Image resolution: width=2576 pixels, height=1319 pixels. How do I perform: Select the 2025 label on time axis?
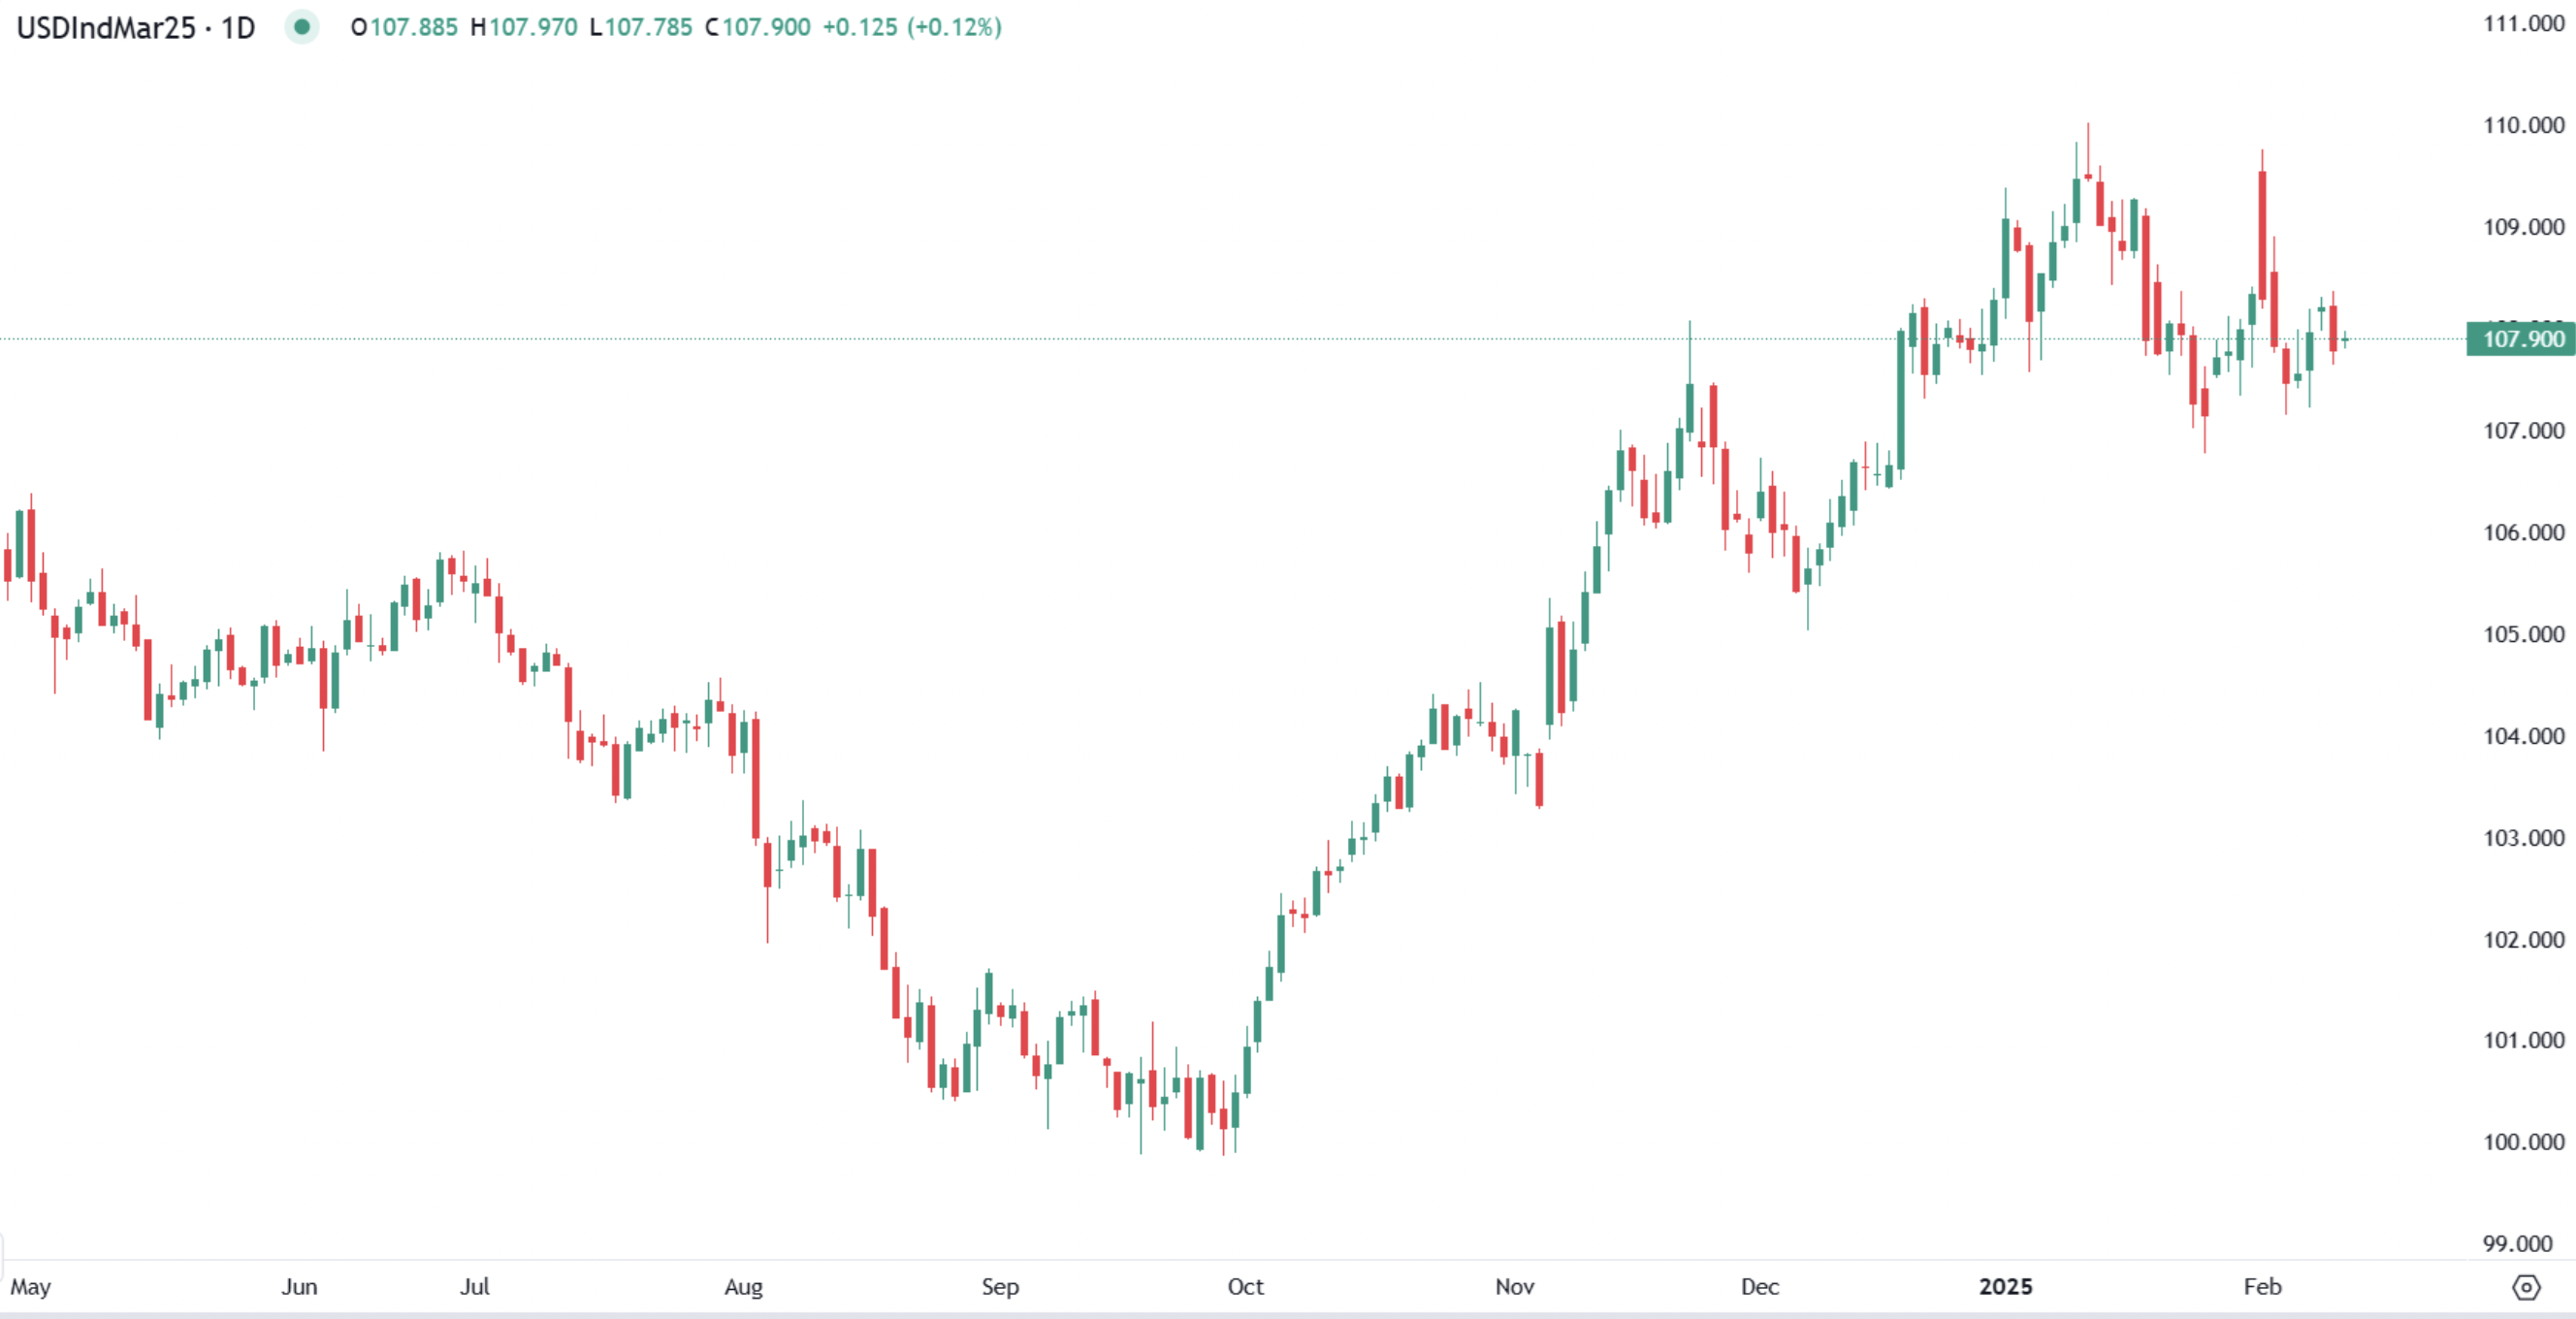pos(2005,1287)
